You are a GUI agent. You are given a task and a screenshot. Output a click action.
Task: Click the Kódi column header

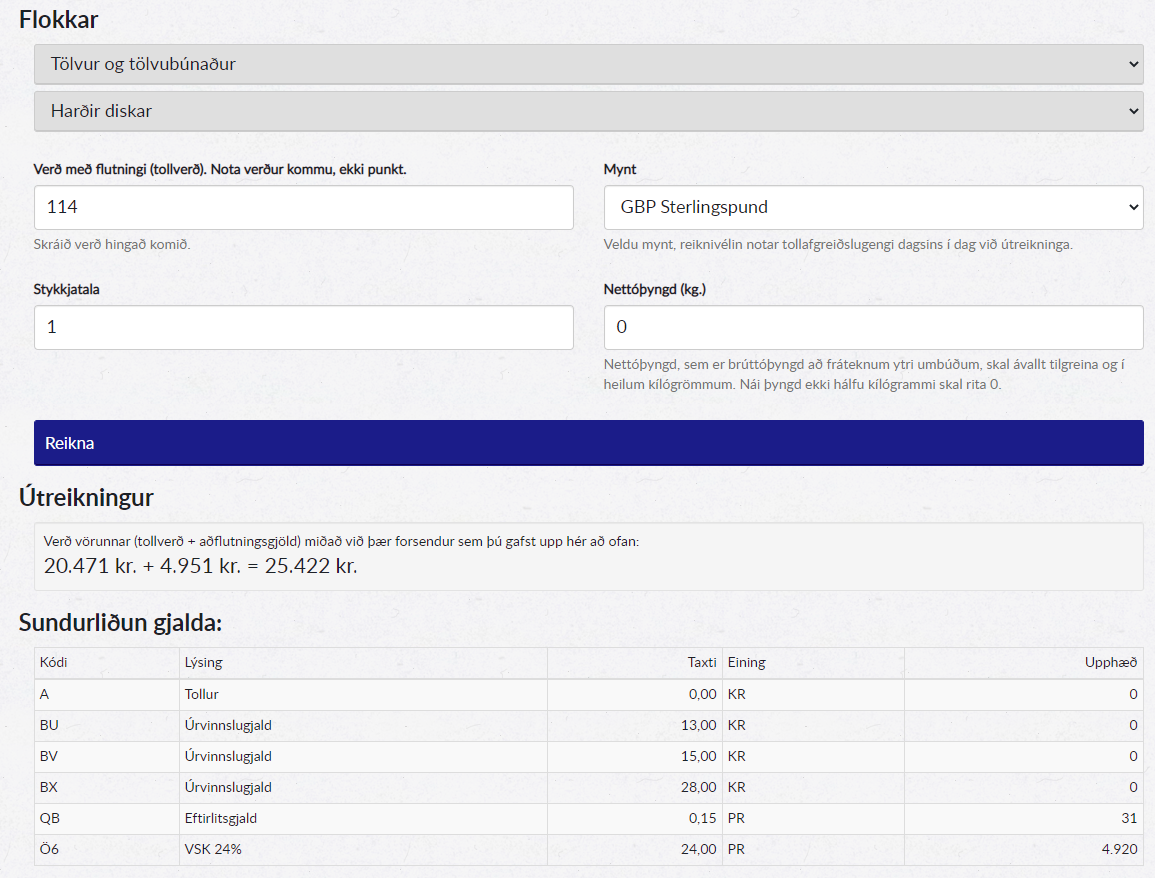(x=54, y=662)
